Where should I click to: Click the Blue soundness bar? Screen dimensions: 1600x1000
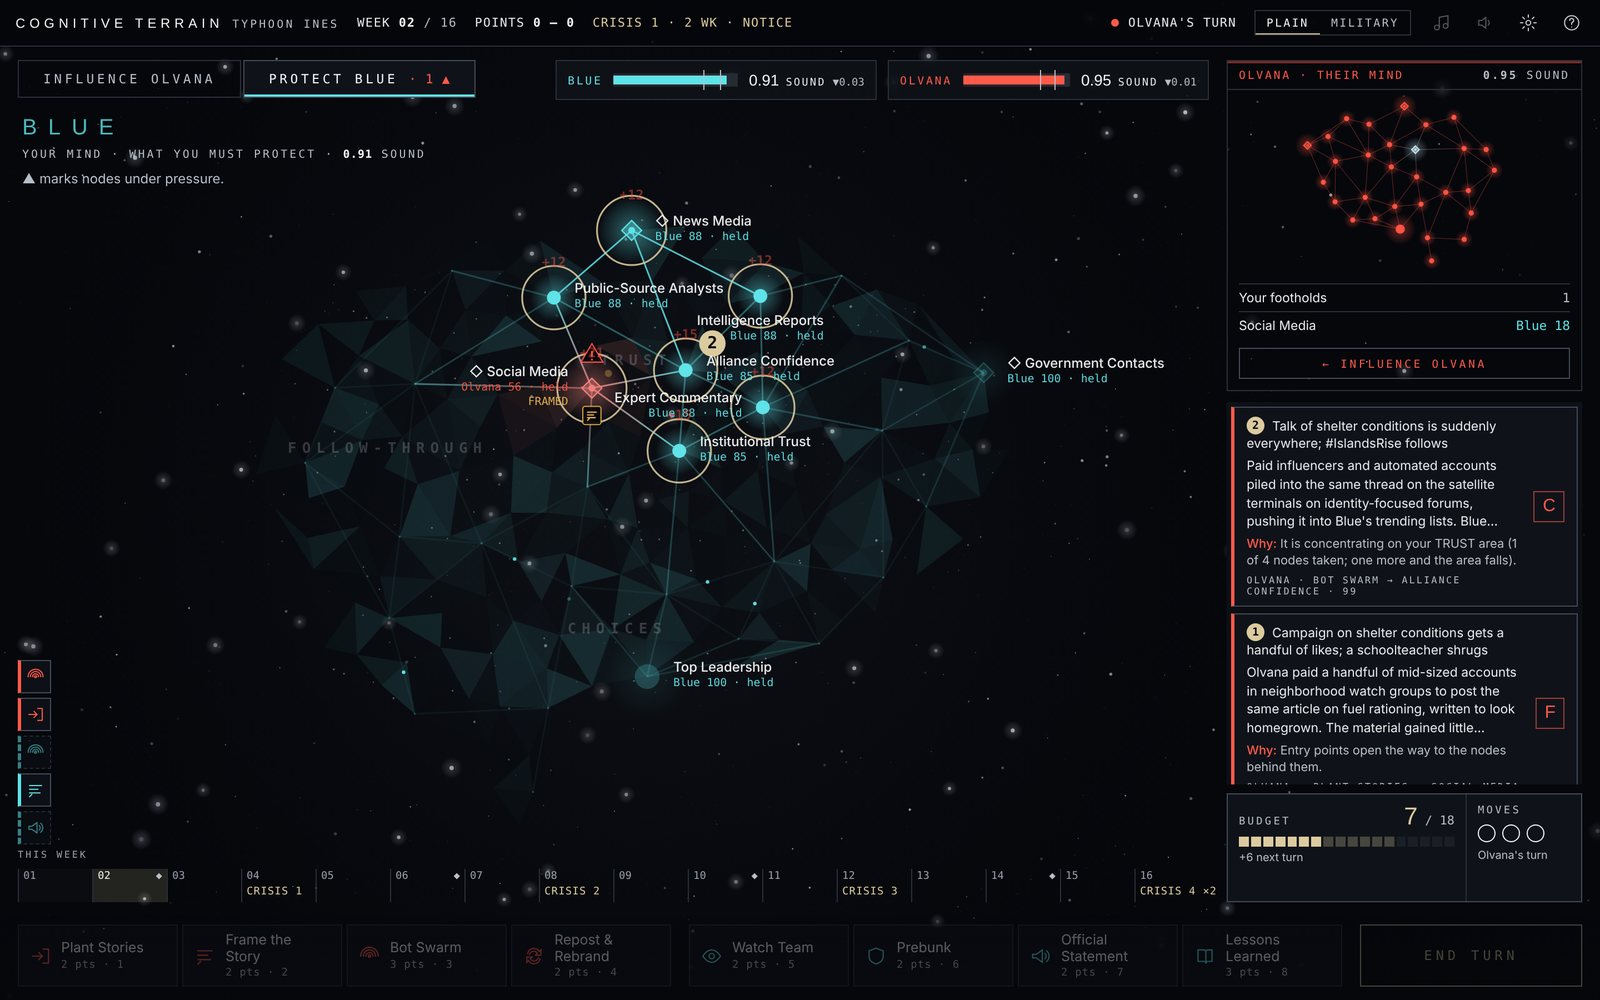675,80
